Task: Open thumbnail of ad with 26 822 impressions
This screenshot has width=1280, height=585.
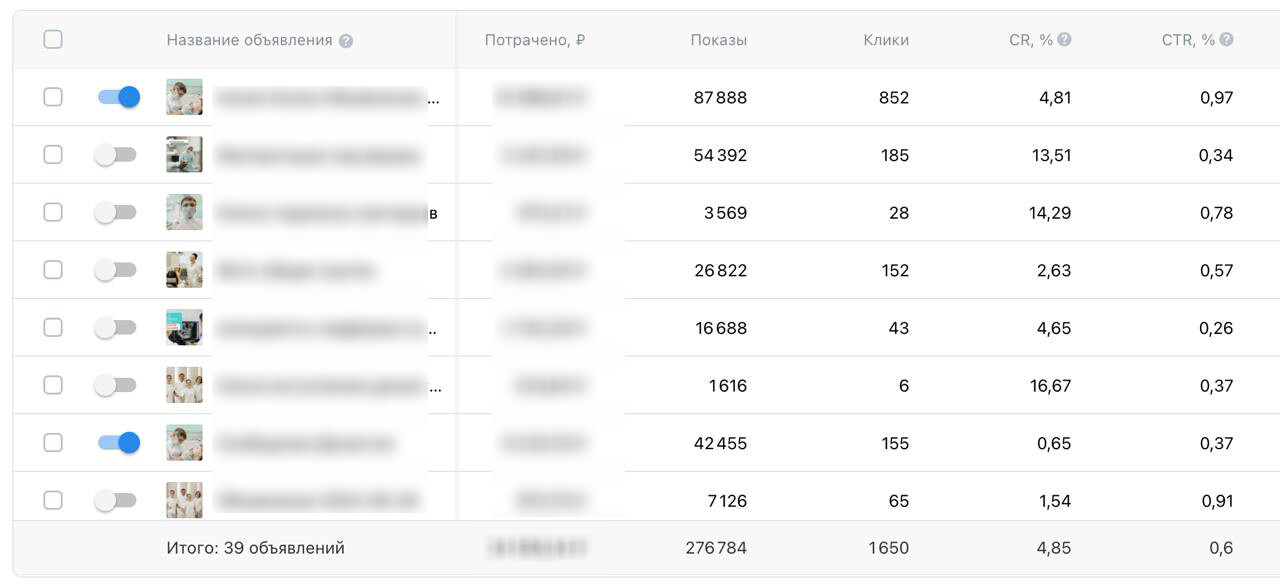Action: click(x=184, y=270)
